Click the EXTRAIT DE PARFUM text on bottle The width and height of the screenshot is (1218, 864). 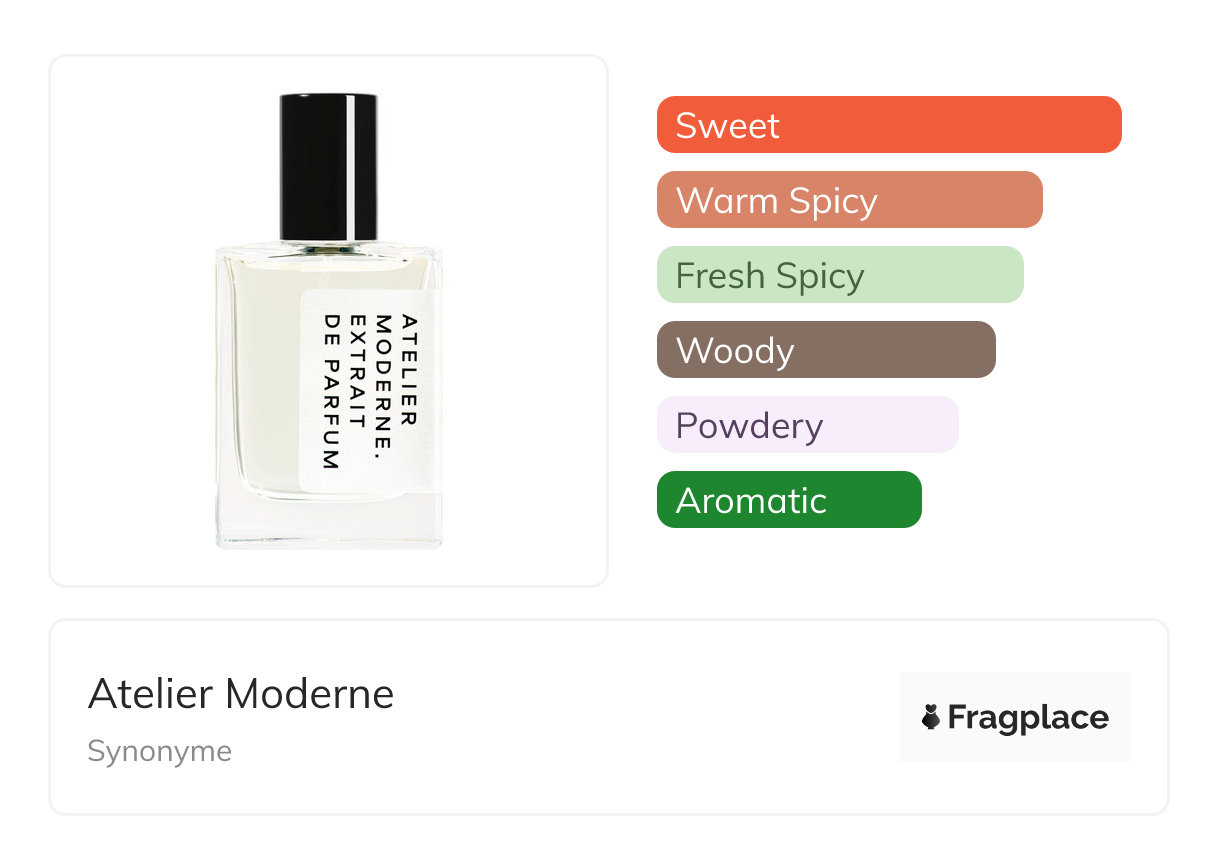[343, 392]
